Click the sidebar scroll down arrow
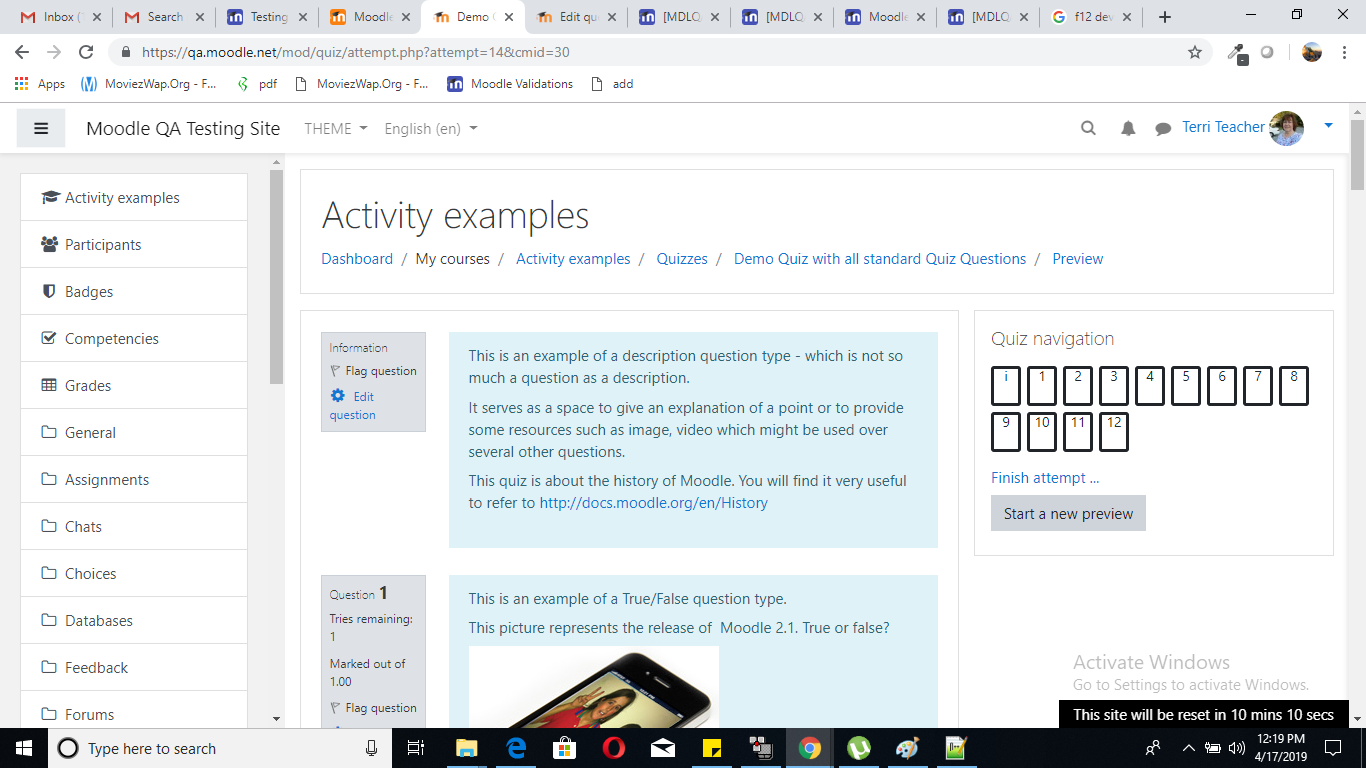The width and height of the screenshot is (1366, 768). pyautogui.click(x=277, y=718)
